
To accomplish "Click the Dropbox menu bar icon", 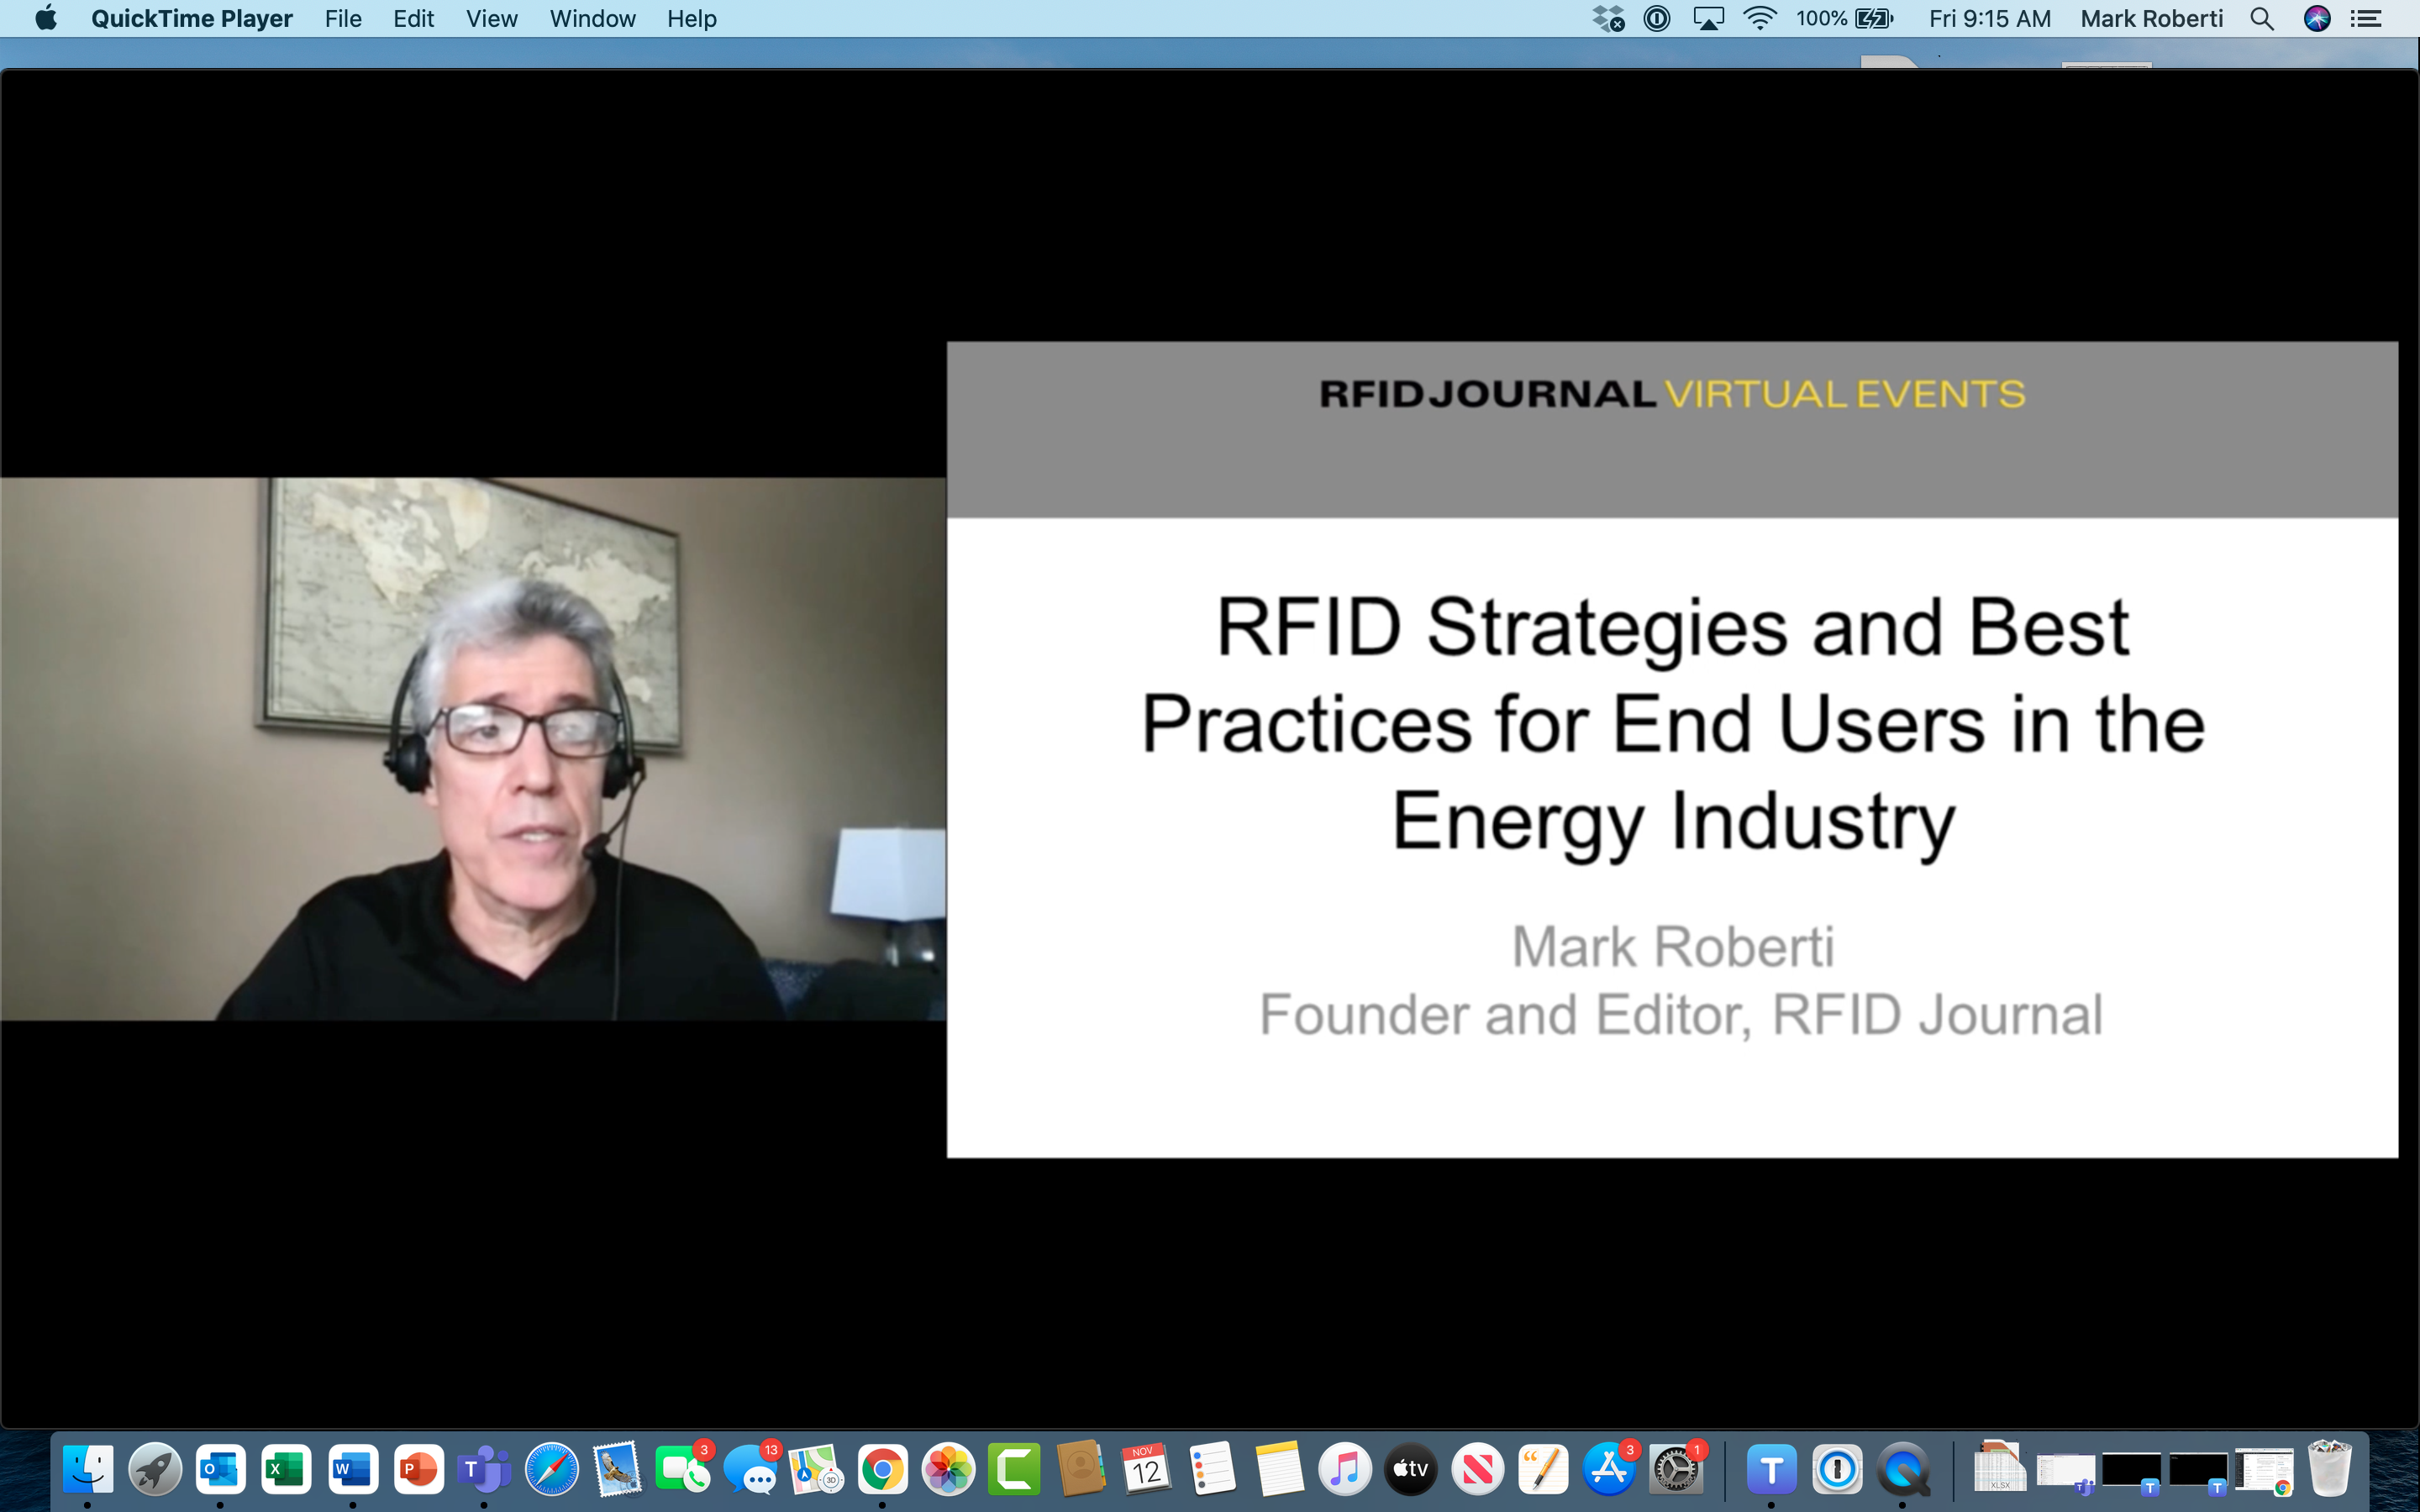I will (x=1608, y=18).
